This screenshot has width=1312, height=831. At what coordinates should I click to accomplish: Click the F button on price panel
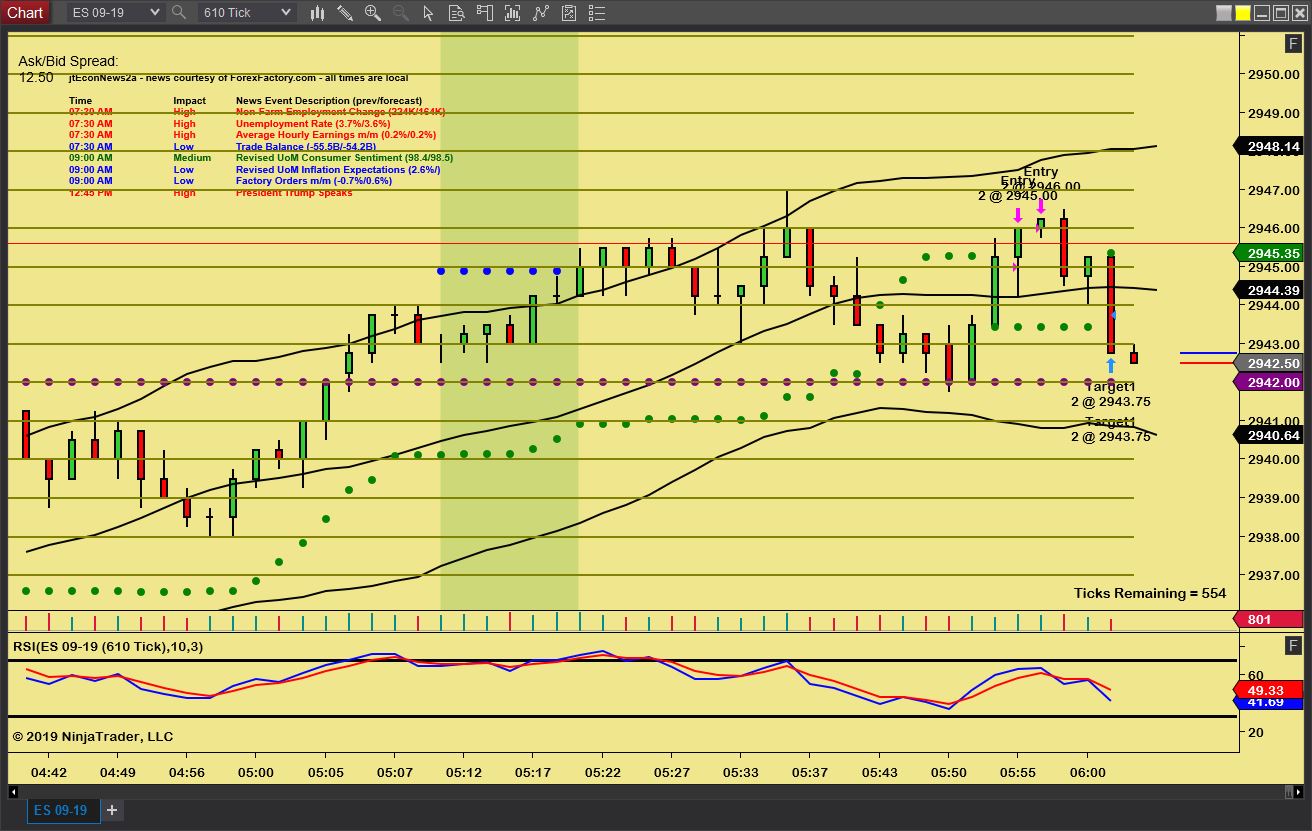pos(1292,44)
